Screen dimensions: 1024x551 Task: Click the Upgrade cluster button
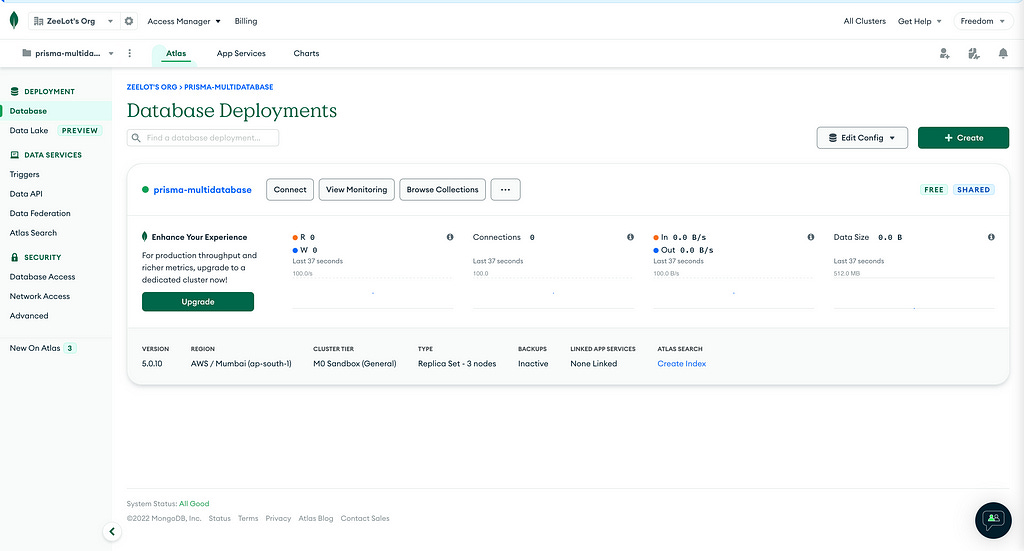(x=198, y=302)
